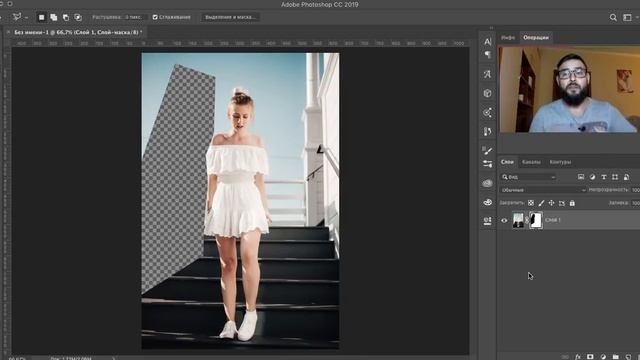Open the Glyphs panel icon
Screen dimensions: 640x360
[487, 74]
